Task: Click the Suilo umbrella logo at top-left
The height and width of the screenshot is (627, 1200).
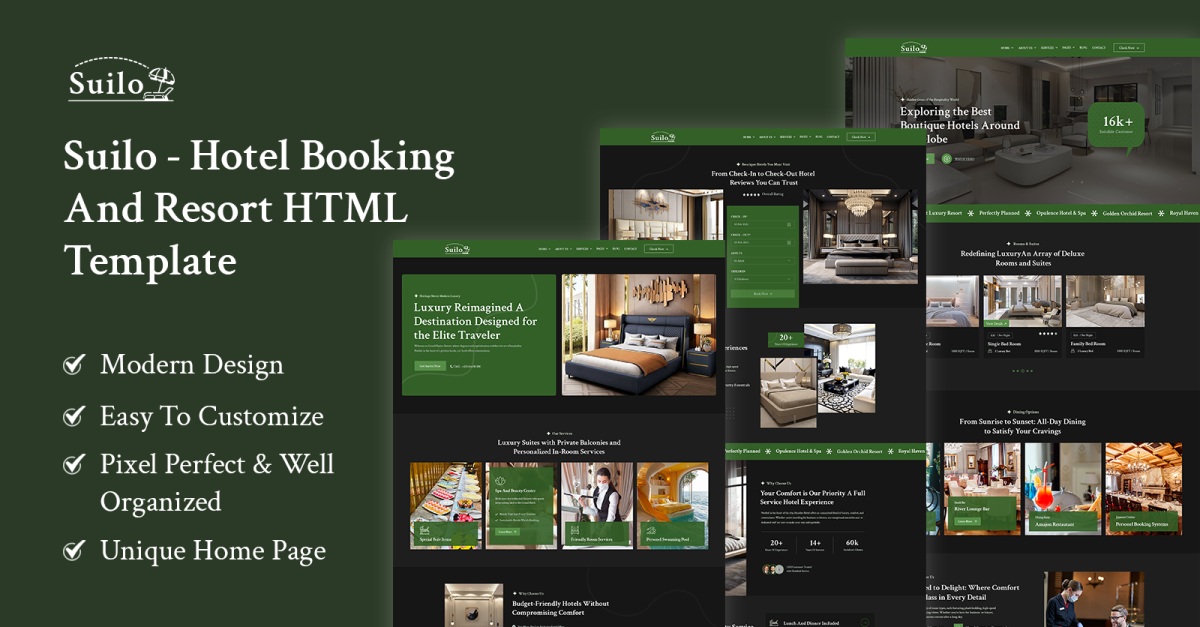Action: point(122,80)
